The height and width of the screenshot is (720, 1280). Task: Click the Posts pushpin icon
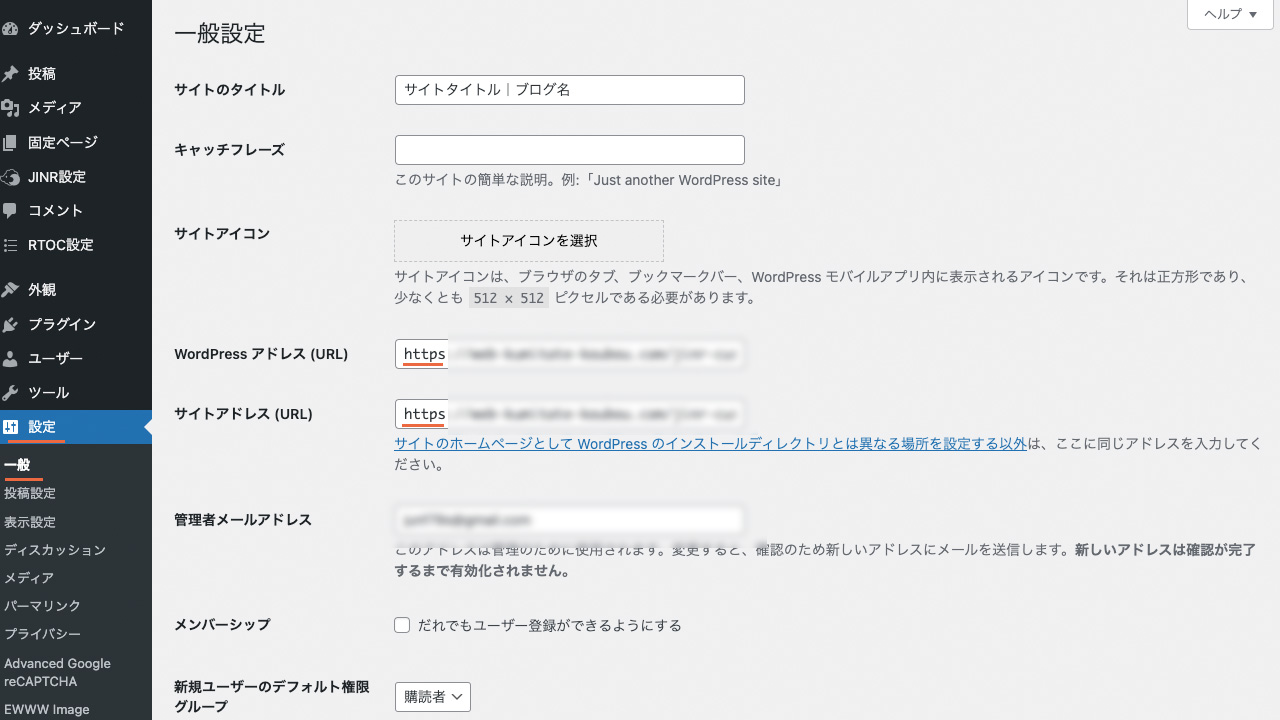10,74
